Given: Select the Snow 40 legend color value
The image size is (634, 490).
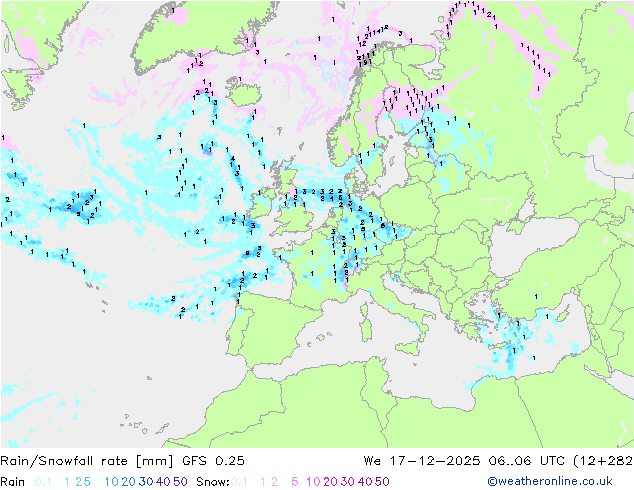Looking at the screenshot, I should tap(365, 482).
